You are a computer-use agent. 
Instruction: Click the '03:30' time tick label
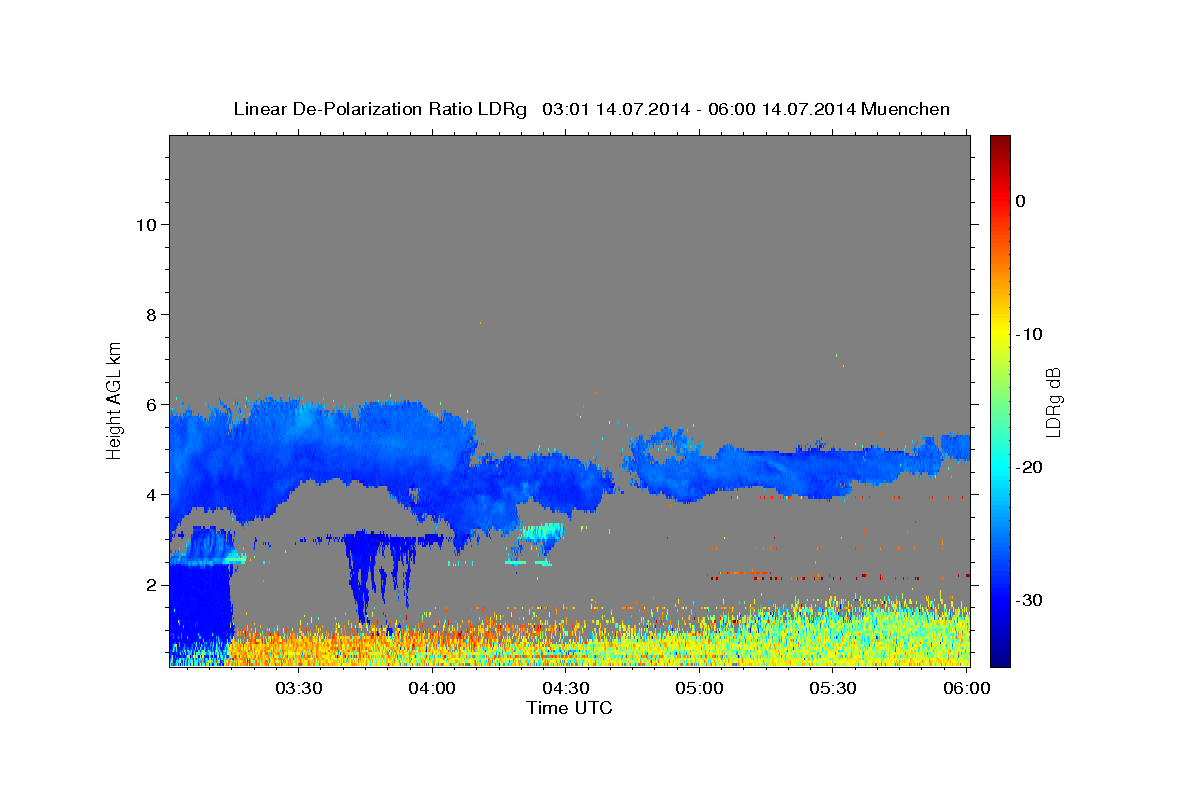tap(298, 688)
